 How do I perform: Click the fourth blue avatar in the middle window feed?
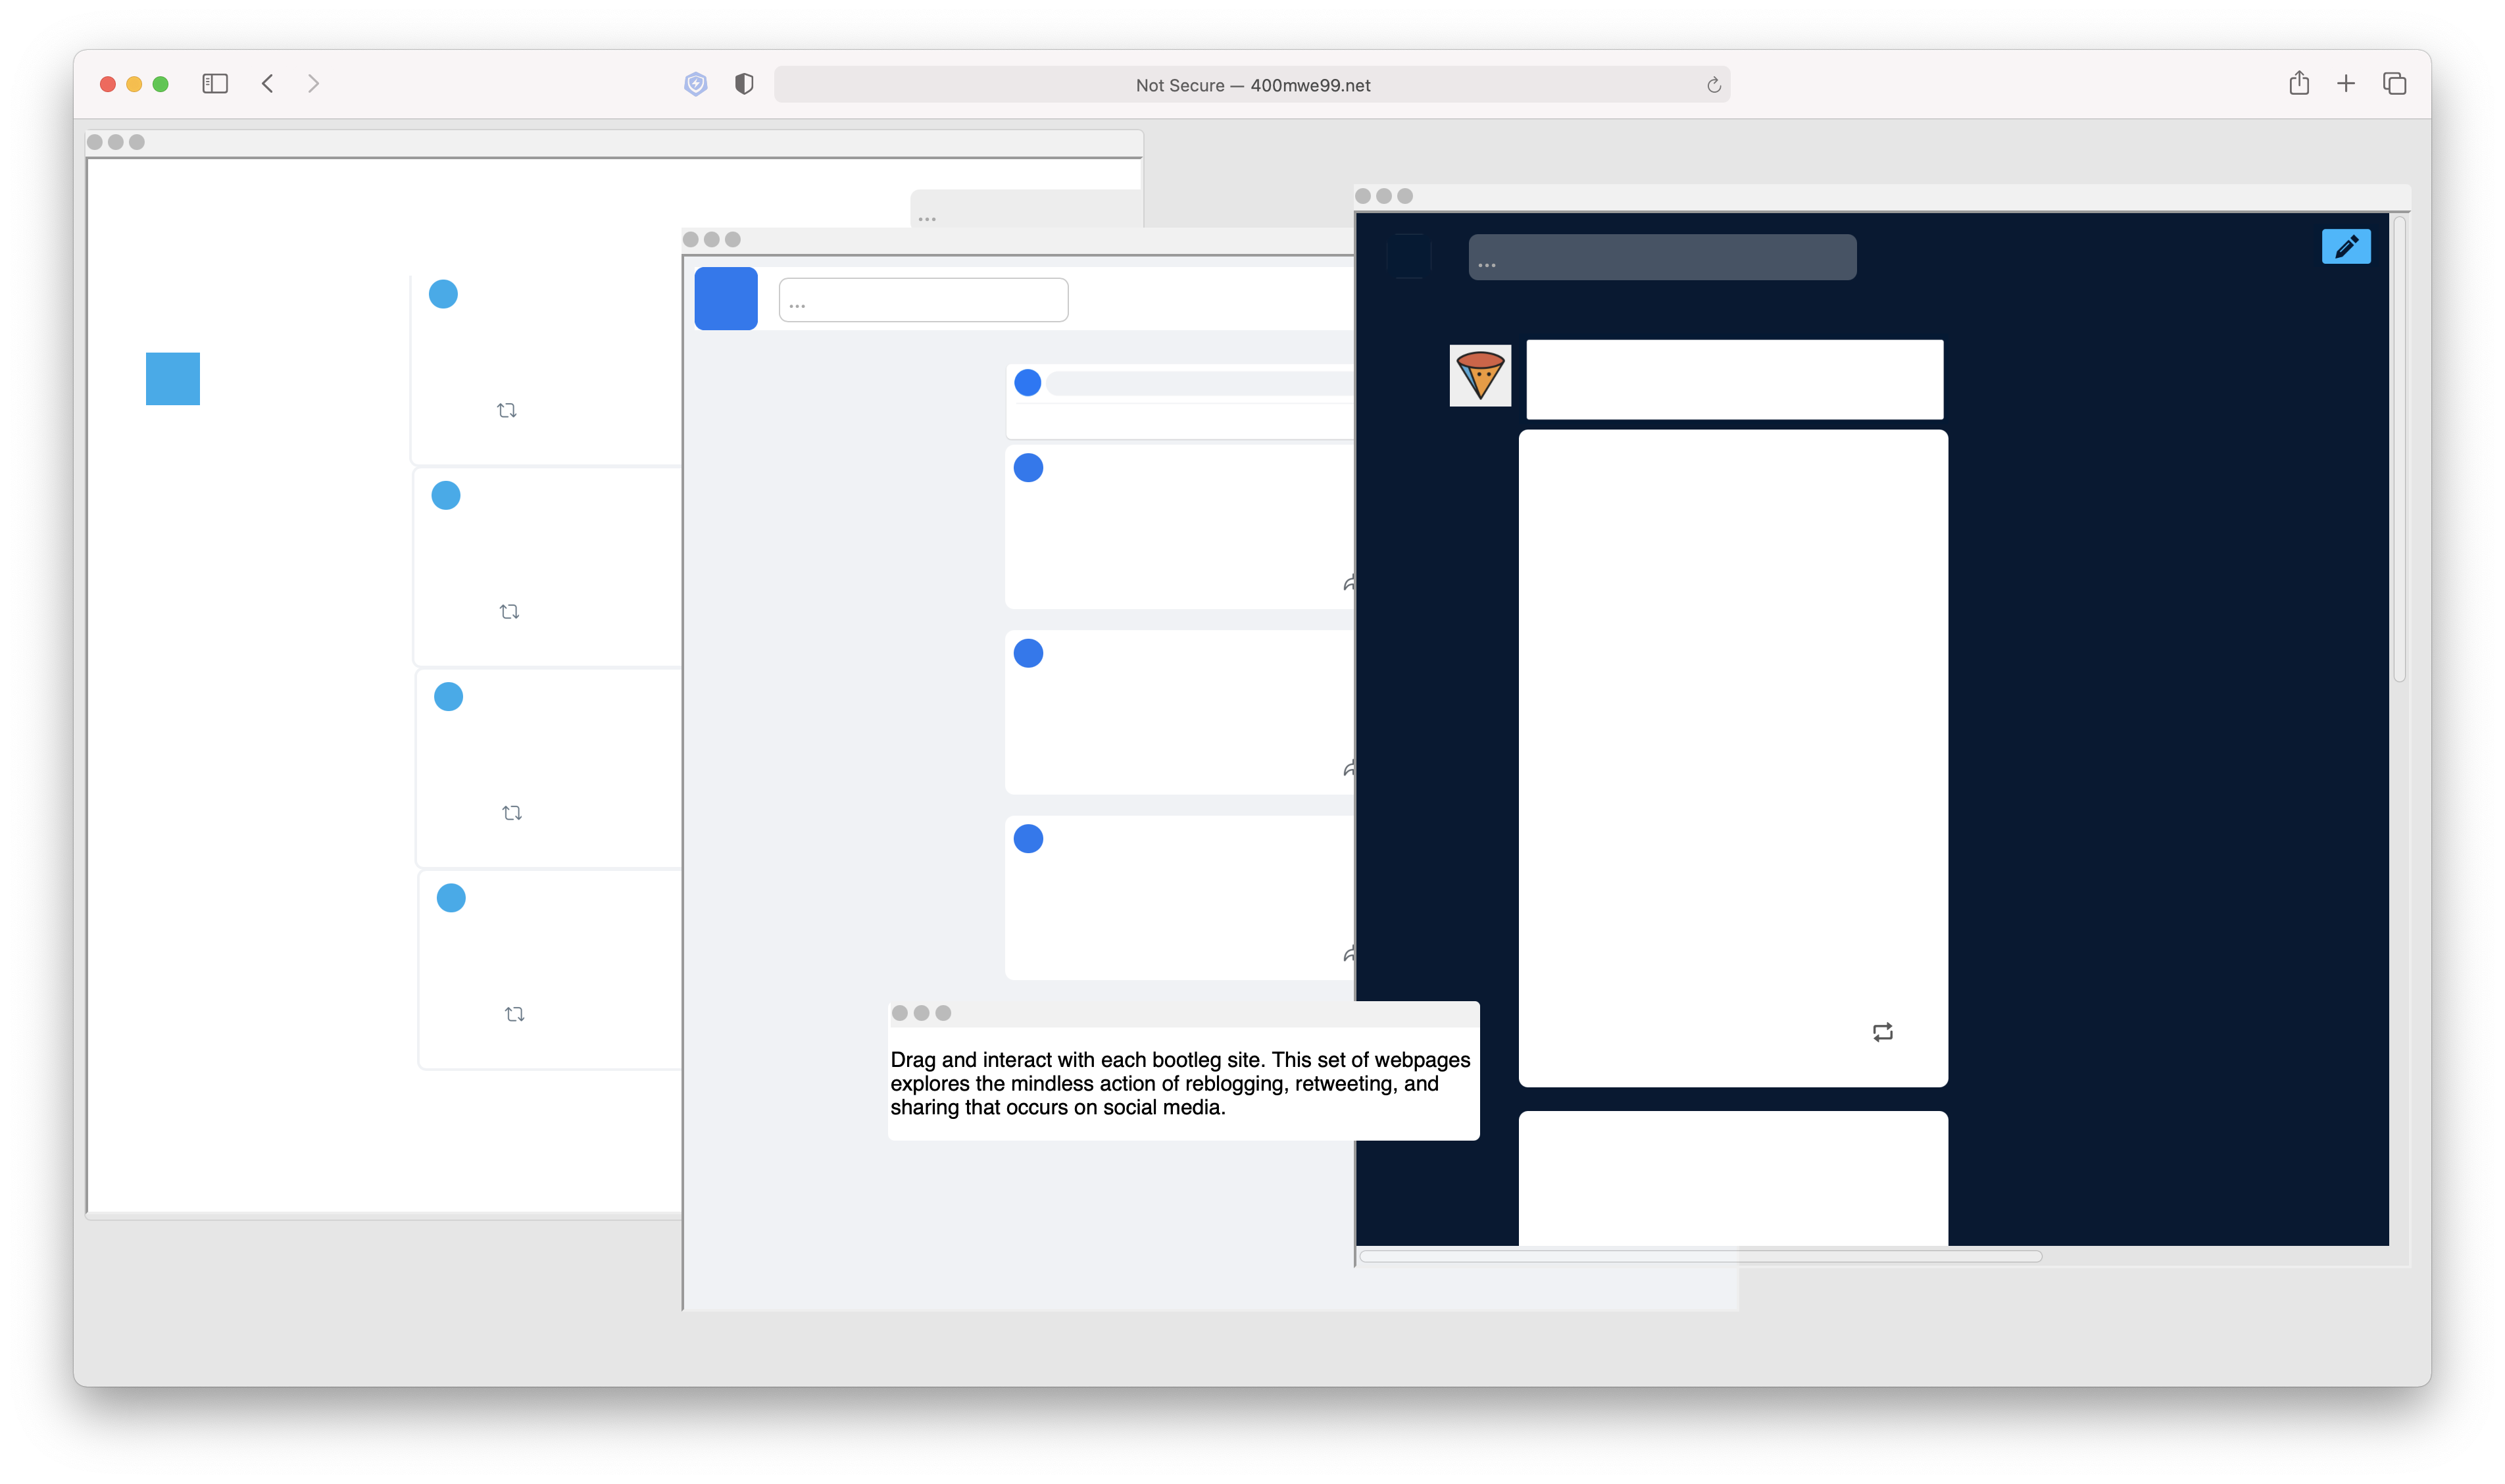(1028, 839)
